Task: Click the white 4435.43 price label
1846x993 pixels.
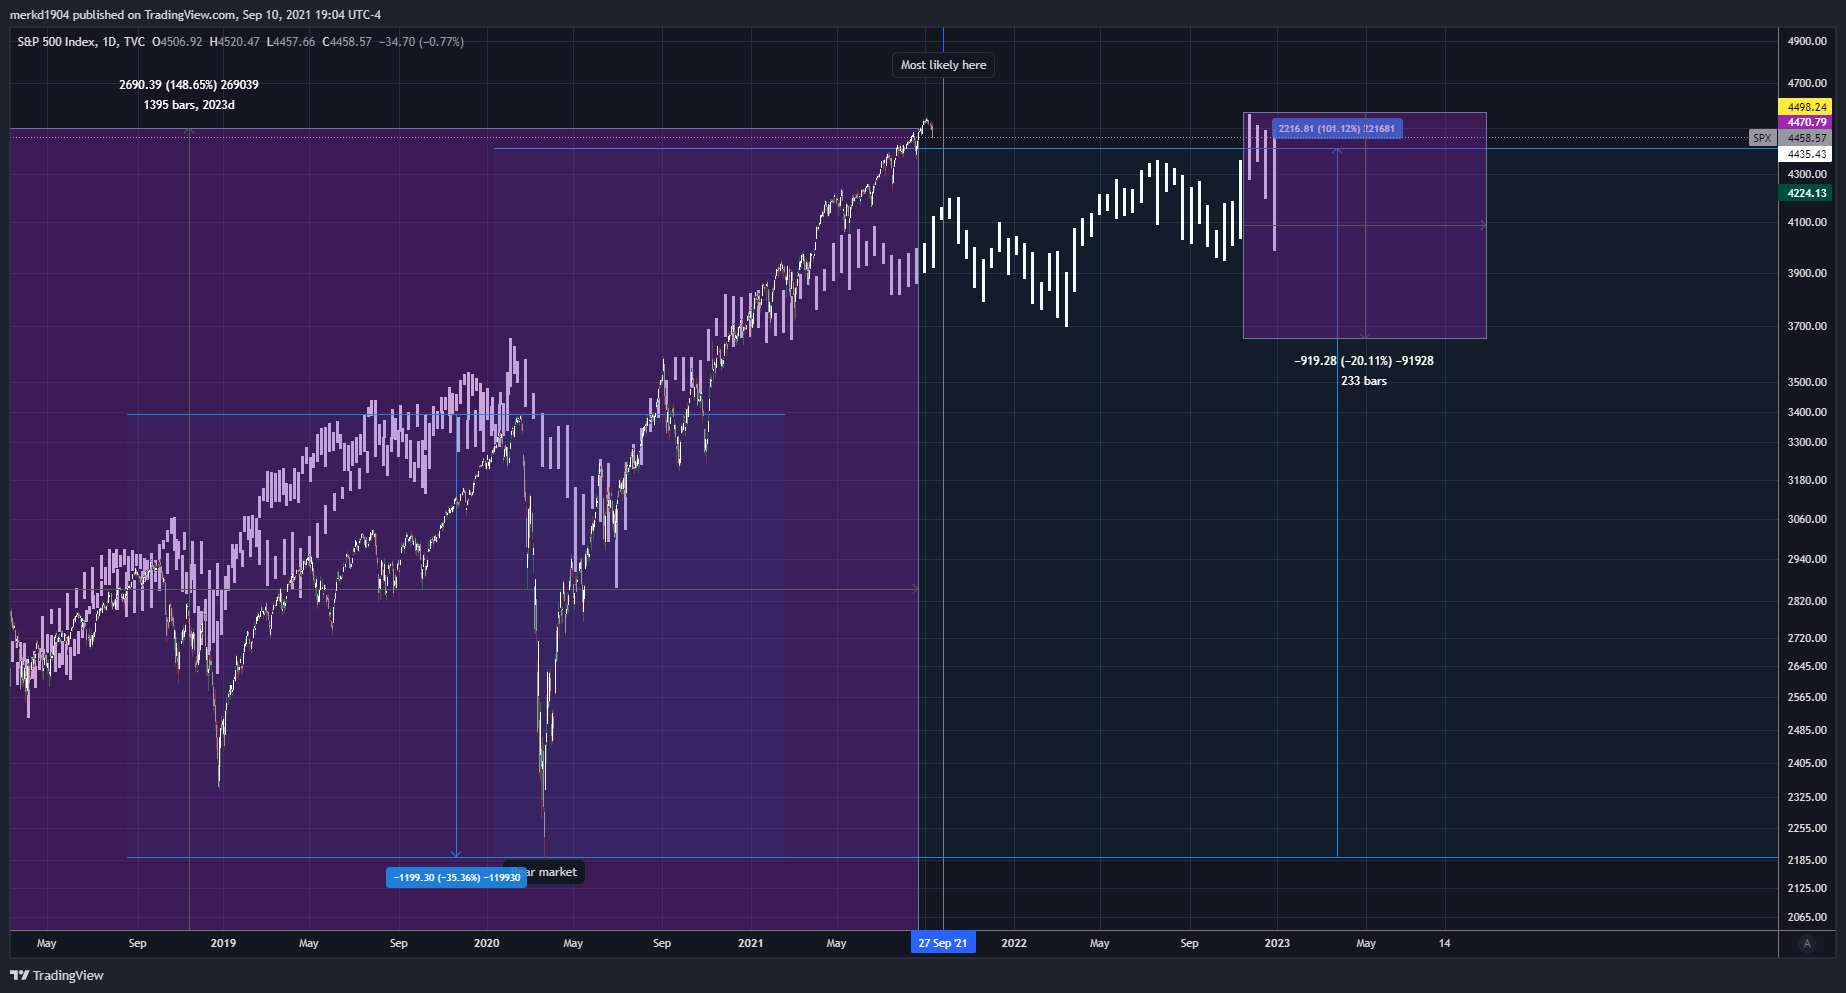Action: [1806, 154]
